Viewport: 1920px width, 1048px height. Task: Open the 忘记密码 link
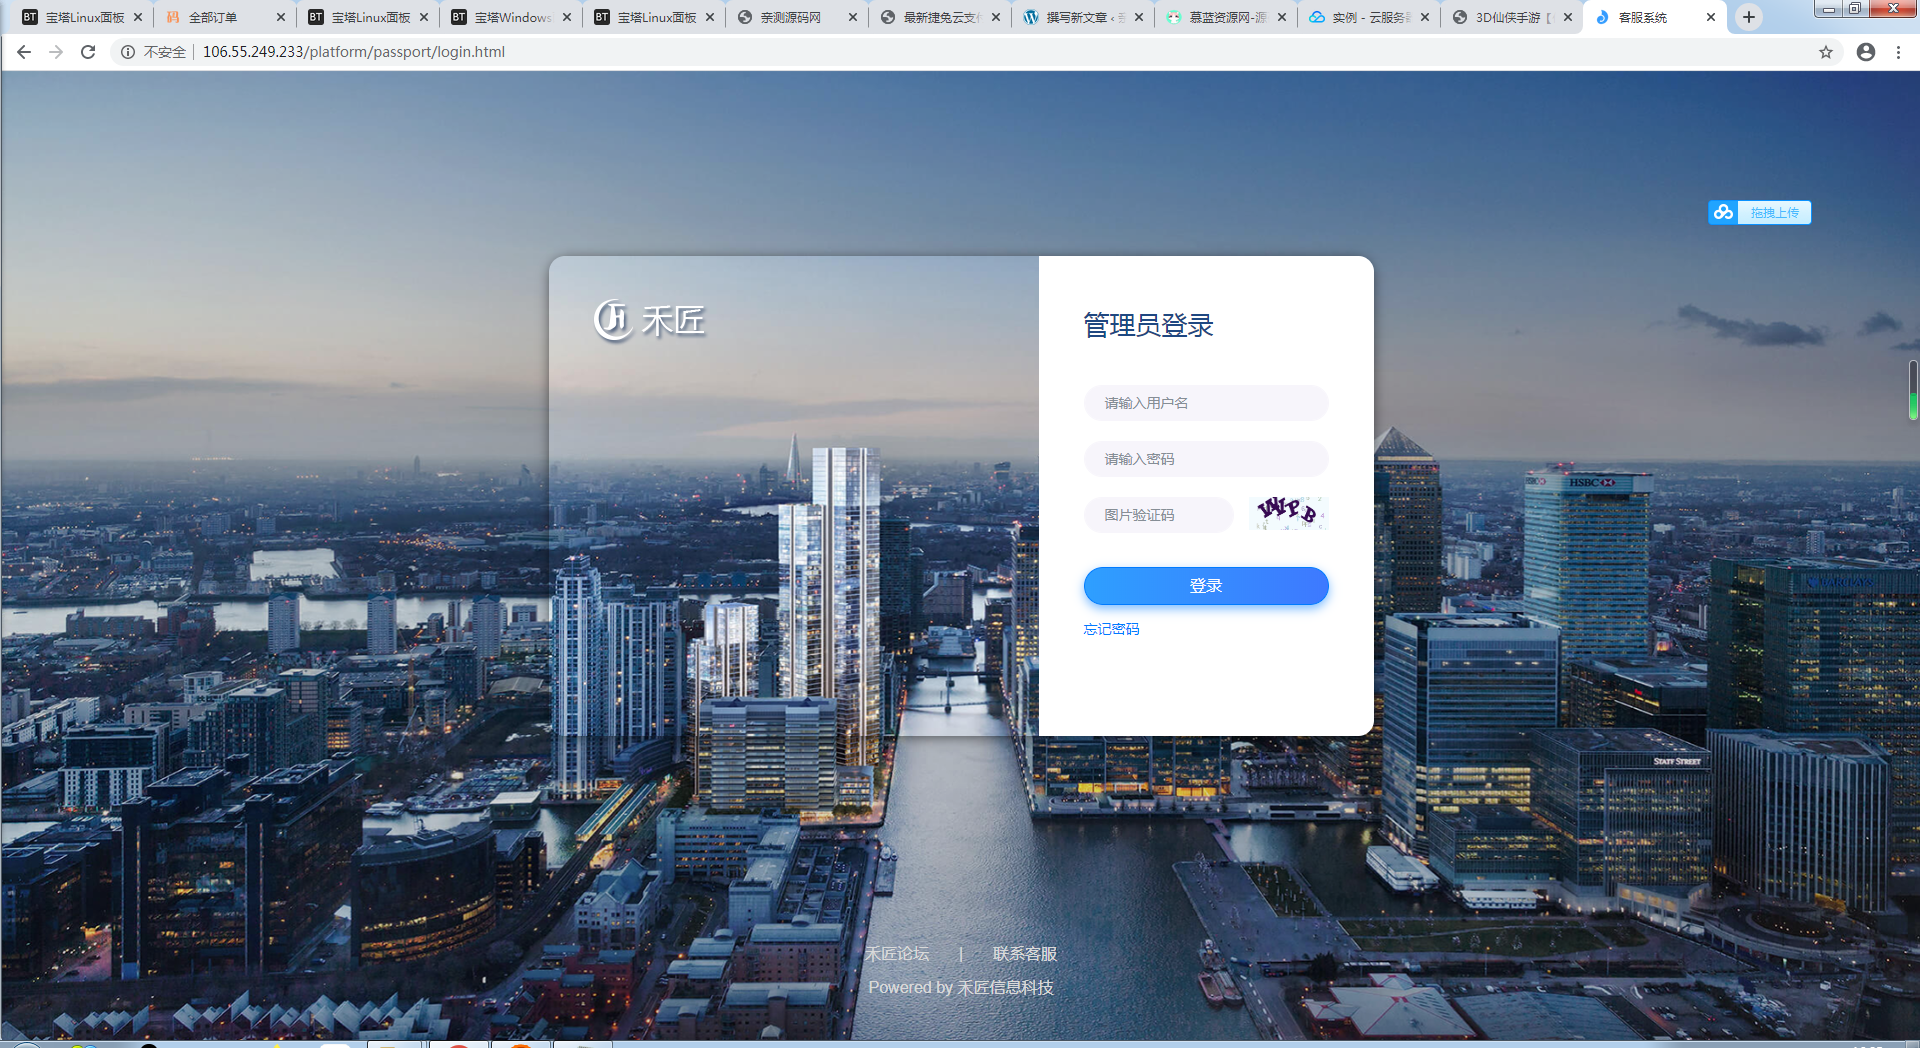click(1111, 629)
